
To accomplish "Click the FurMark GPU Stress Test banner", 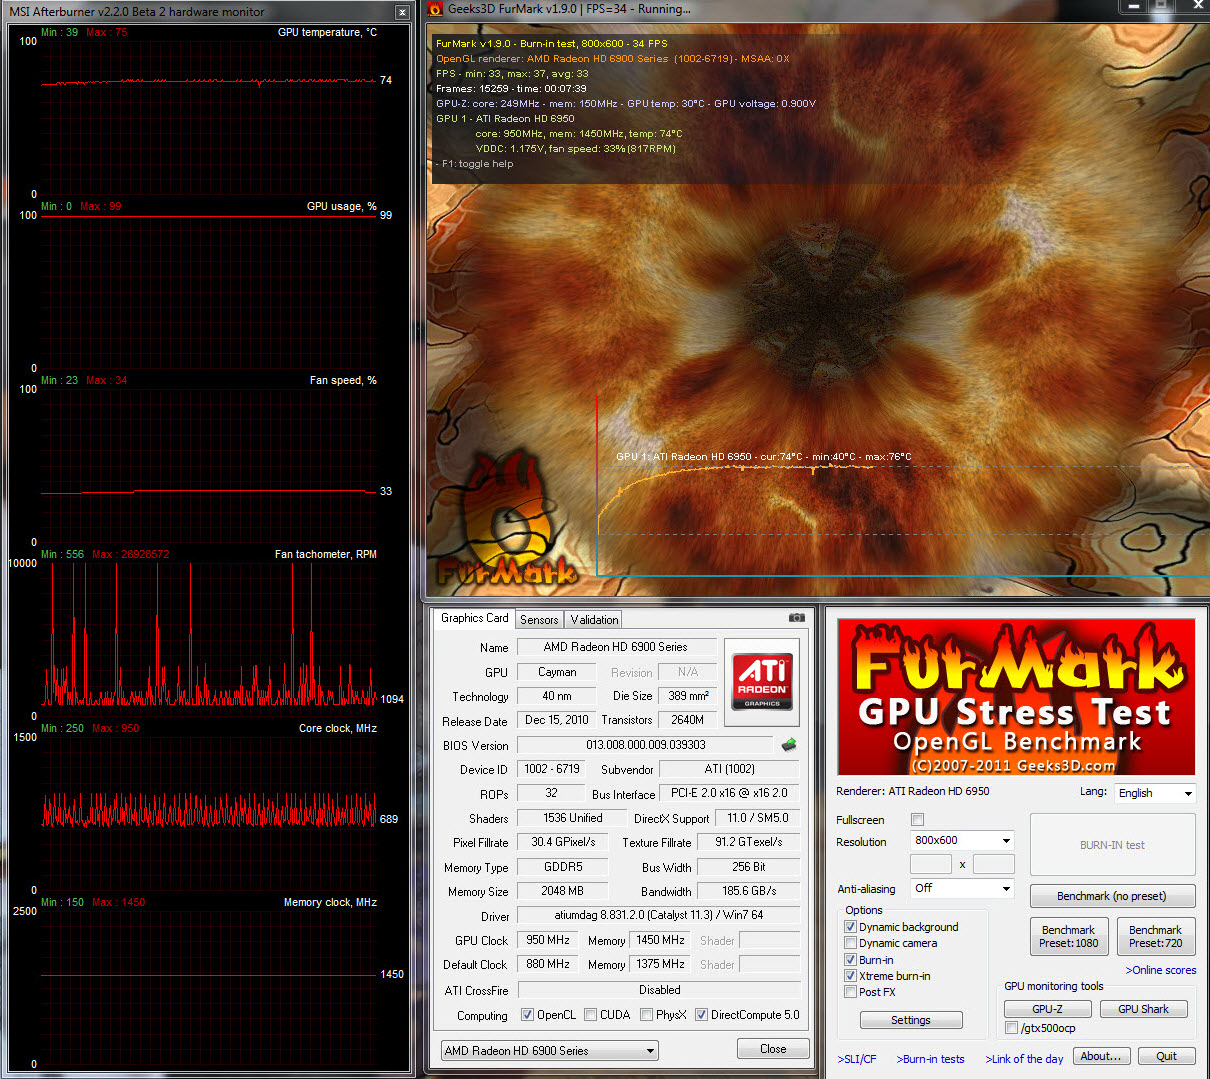I will [x=1016, y=697].
